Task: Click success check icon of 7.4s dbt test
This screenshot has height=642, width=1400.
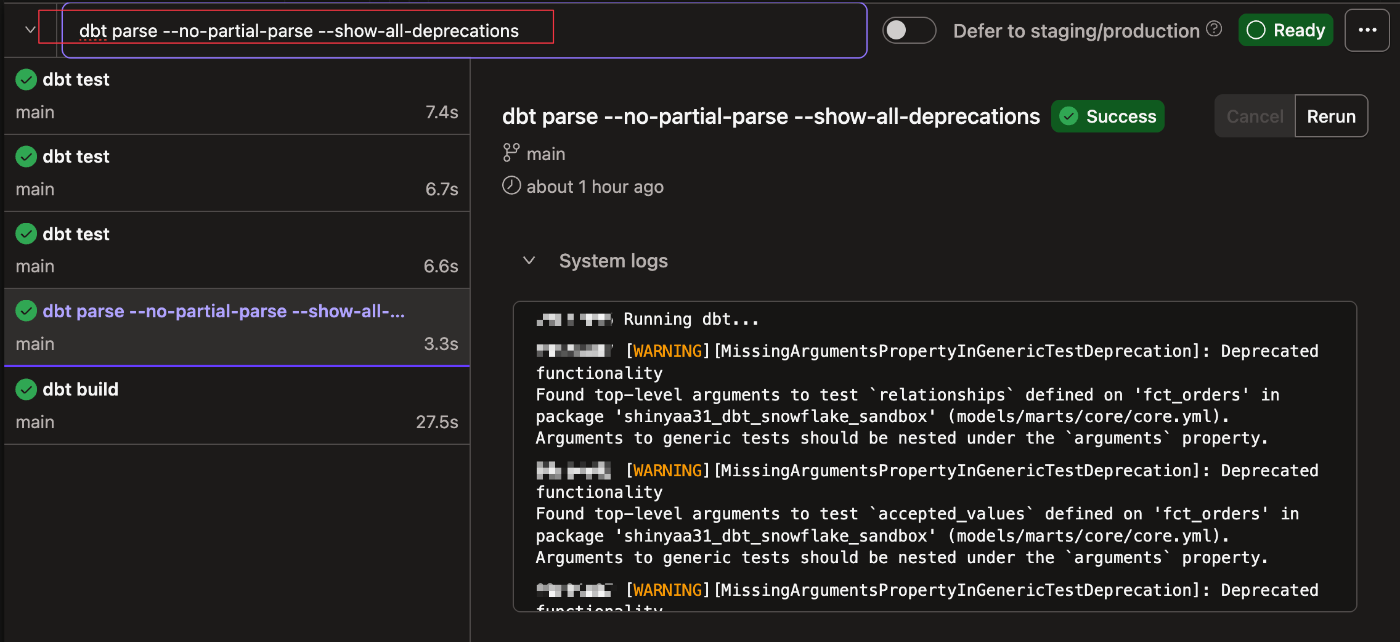Action: click(26, 79)
